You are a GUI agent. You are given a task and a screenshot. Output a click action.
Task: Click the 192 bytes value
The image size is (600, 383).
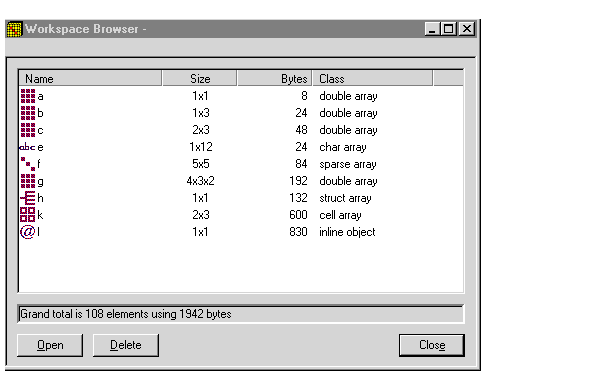click(298, 181)
